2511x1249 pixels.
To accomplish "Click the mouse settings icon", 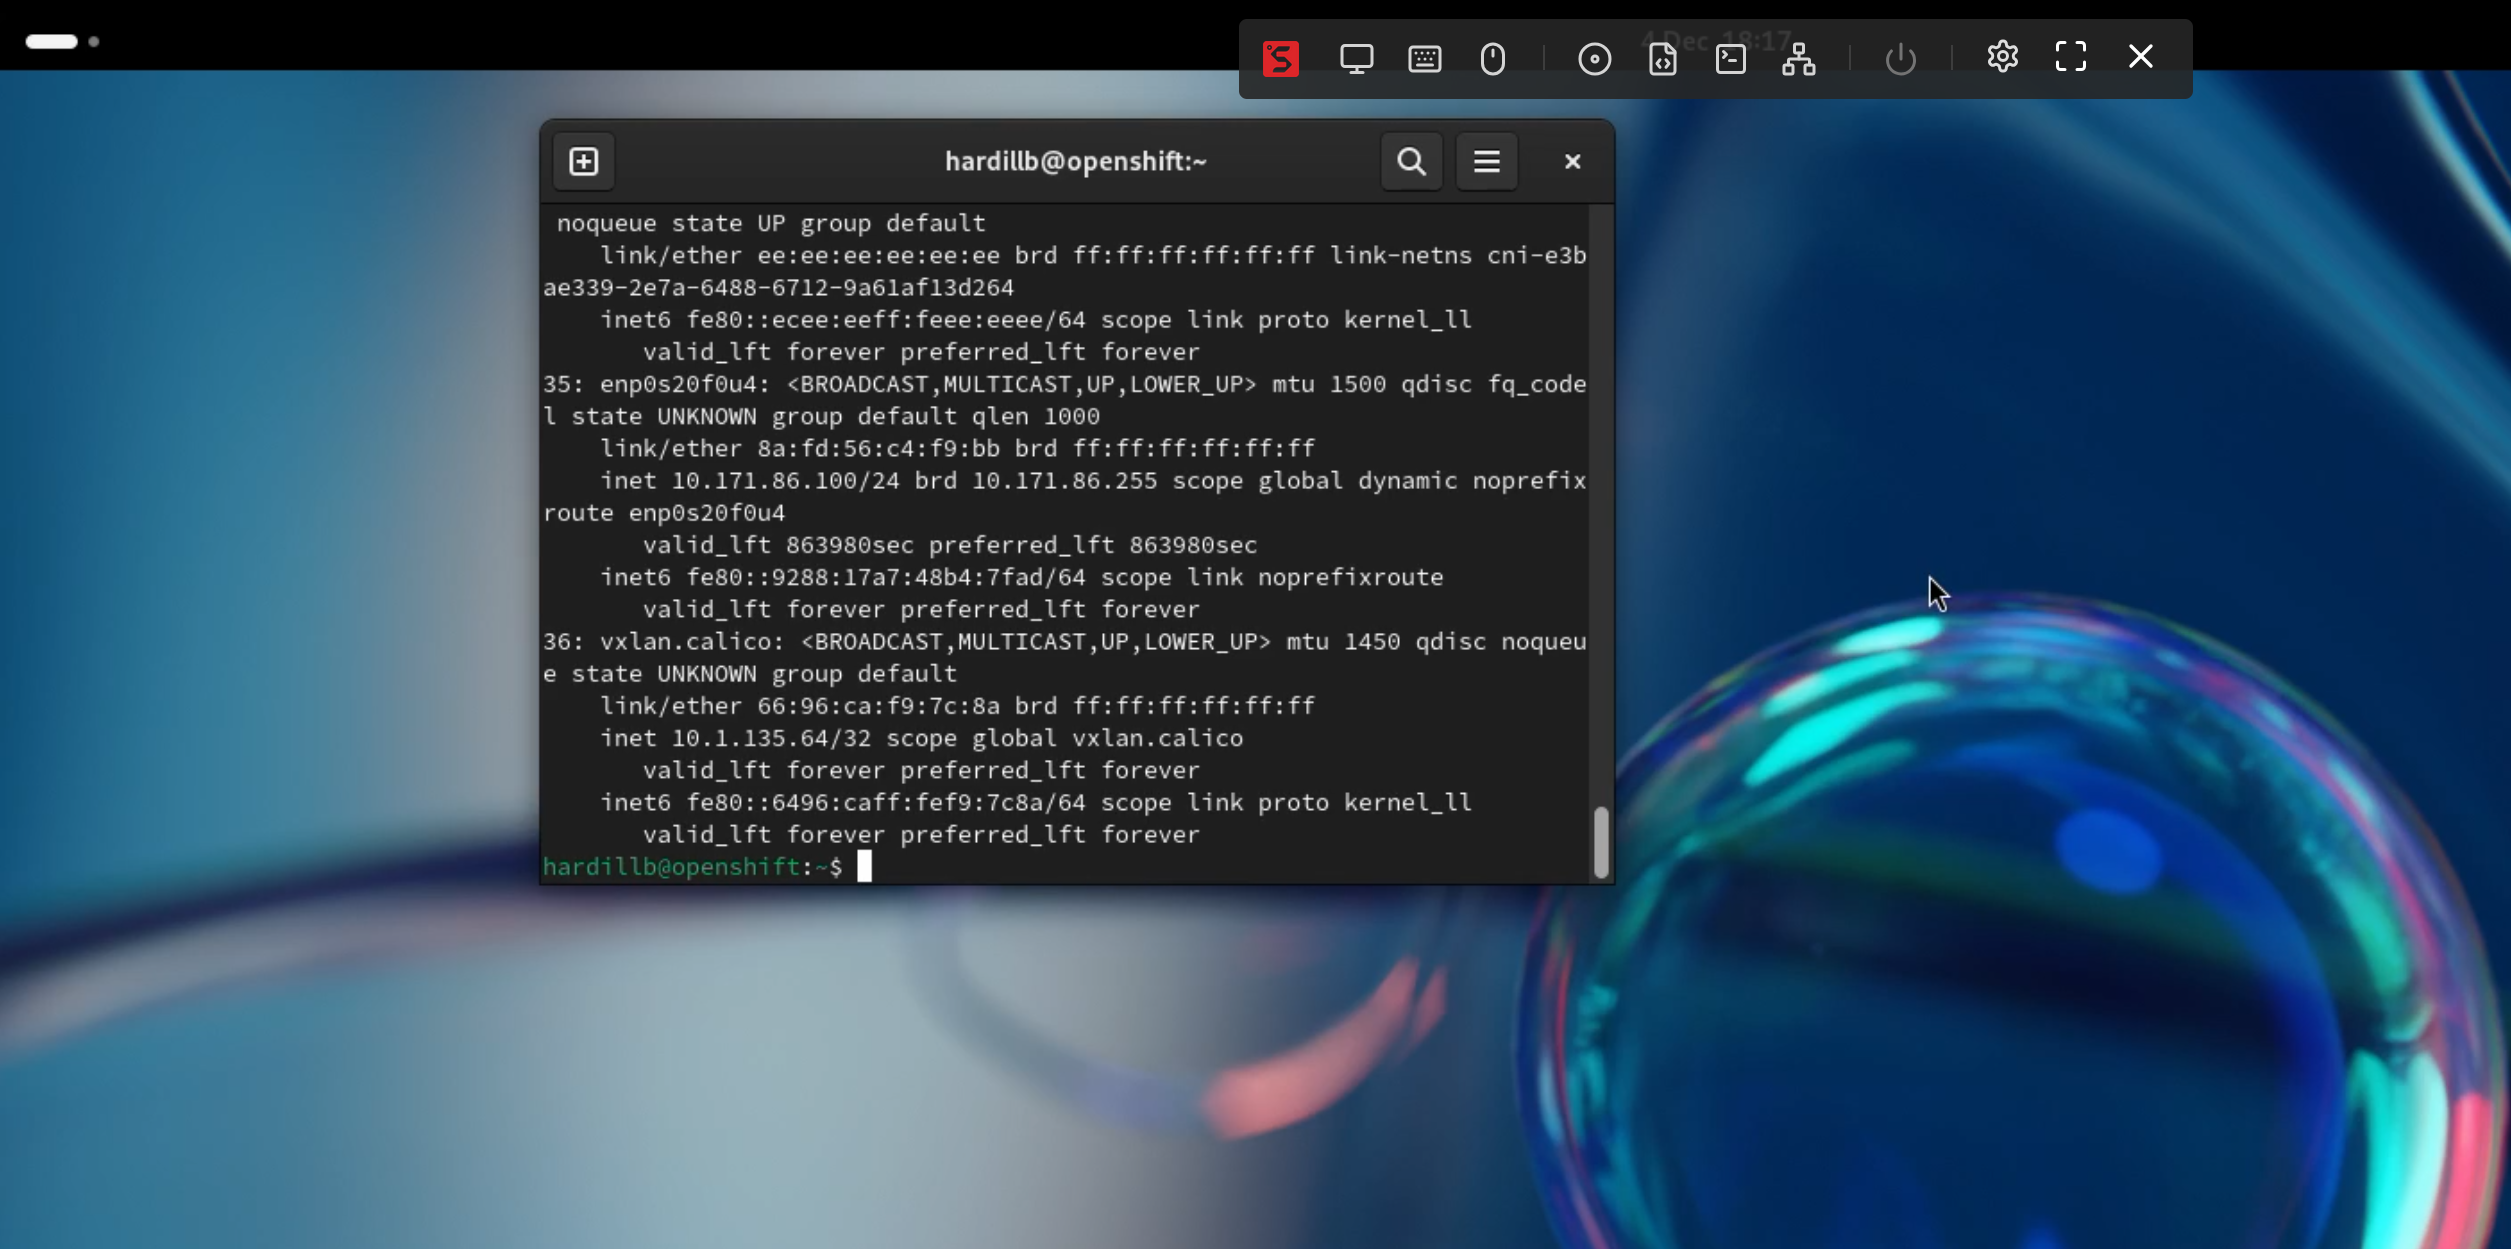I will pyautogui.click(x=1492, y=58).
